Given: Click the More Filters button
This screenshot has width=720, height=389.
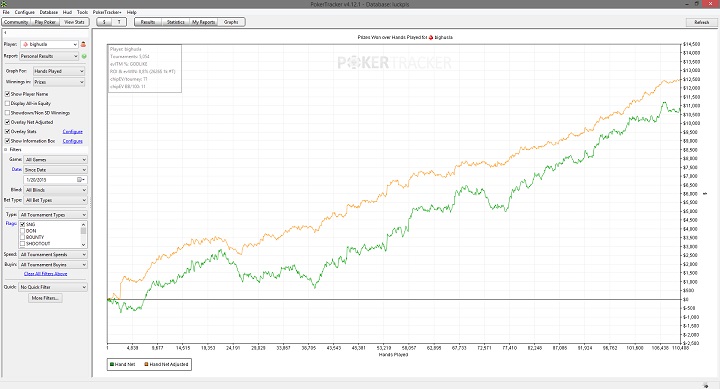Looking at the screenshot, I should pos(45,298).
